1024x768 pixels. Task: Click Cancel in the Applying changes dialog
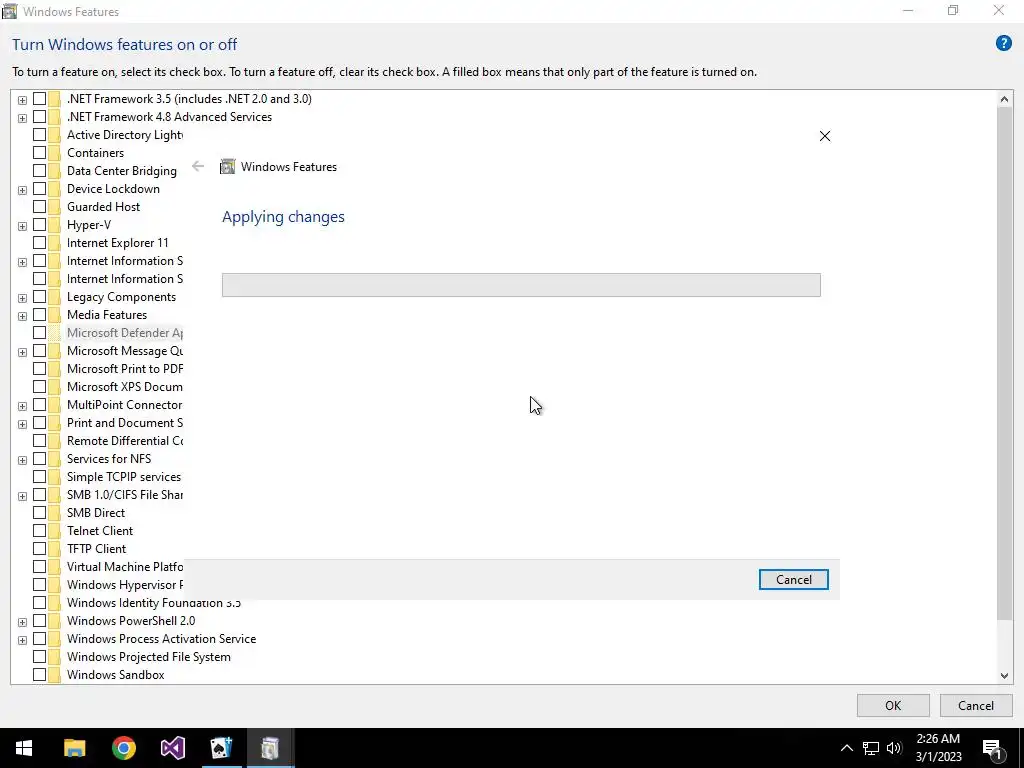click(x=793, y=579)
